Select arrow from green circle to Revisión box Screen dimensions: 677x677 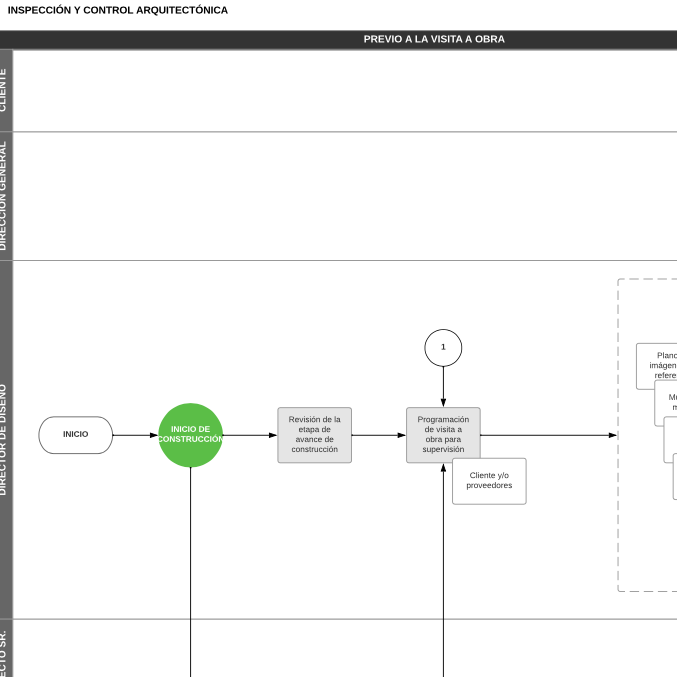[250, 435]
